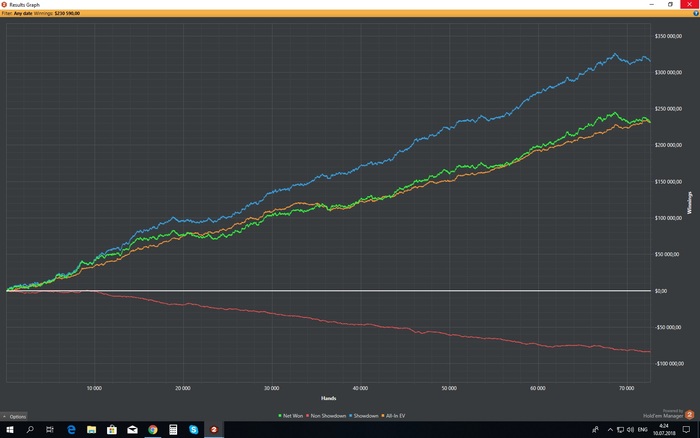Click the $200 000,00 axis value
The height and width of the screenshot is (438, 700).
coord(668,145)
